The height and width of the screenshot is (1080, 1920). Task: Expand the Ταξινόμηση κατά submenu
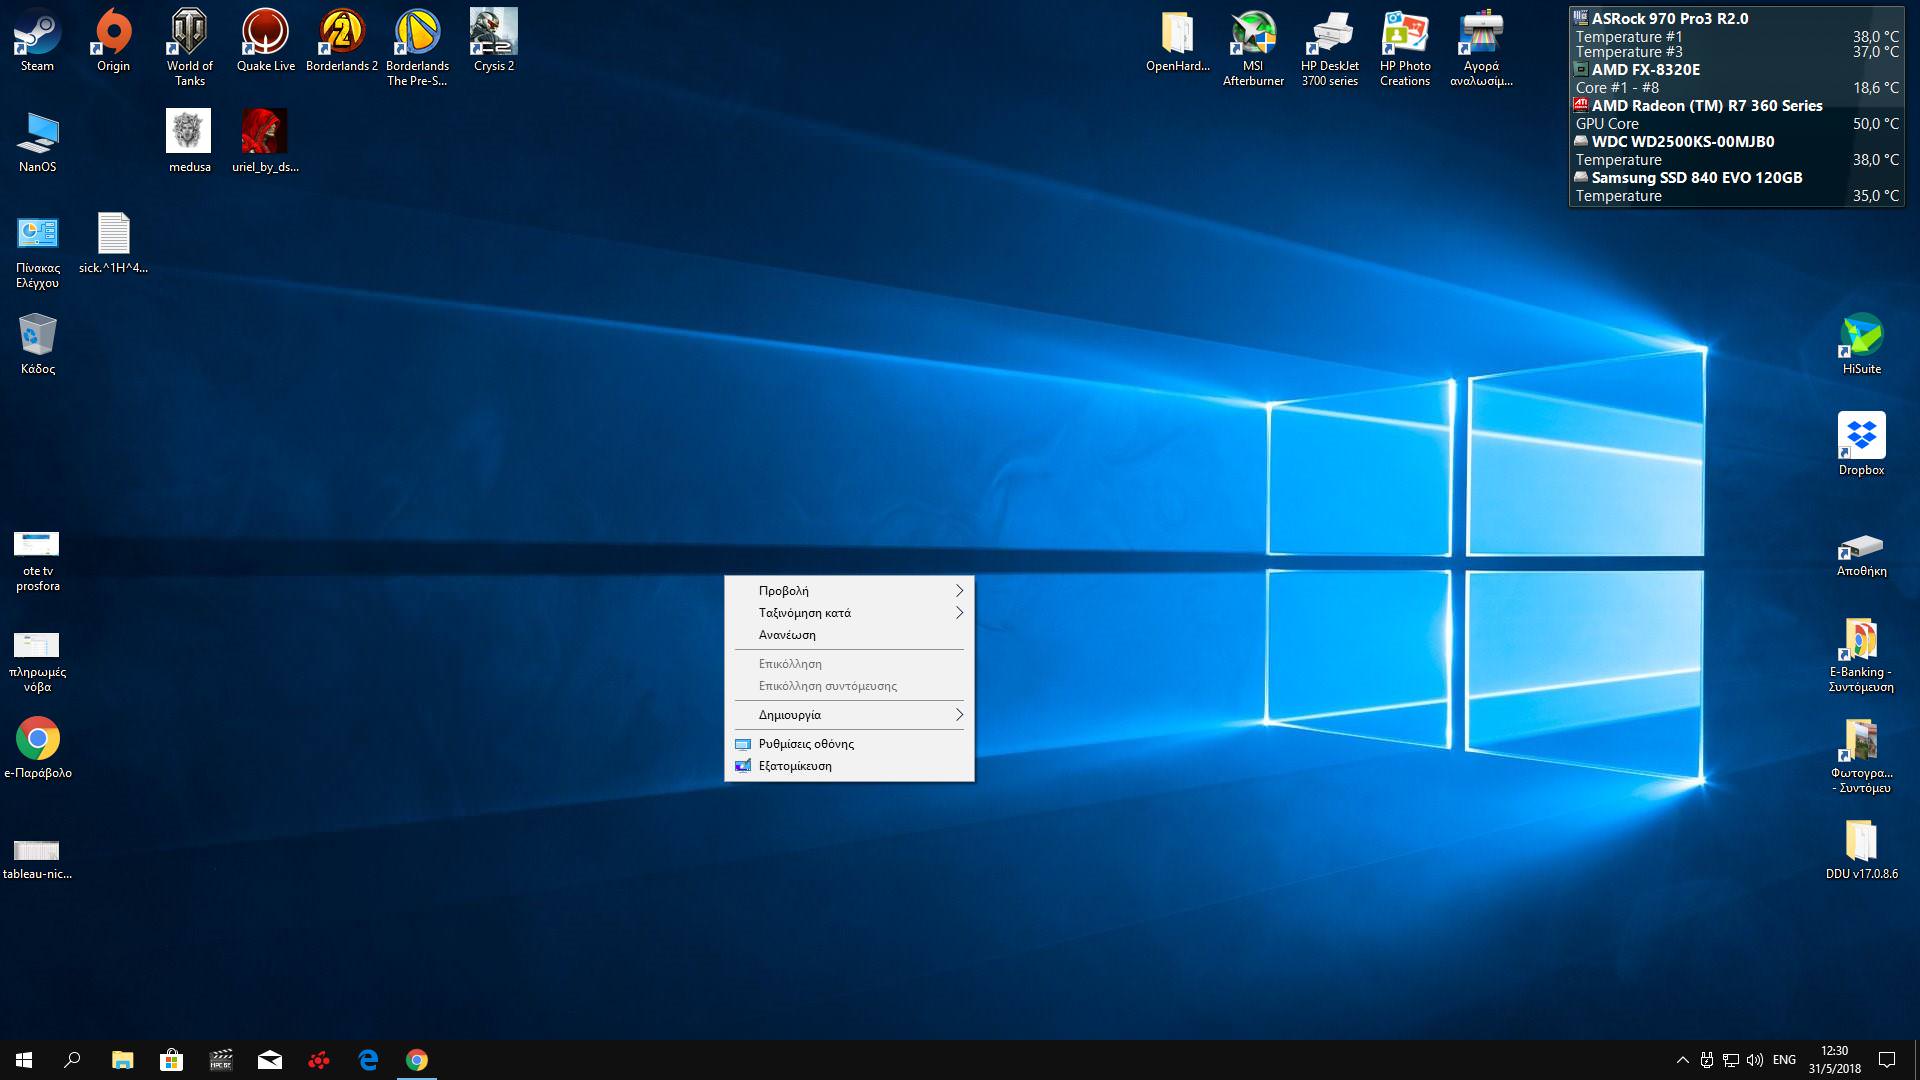849,612
